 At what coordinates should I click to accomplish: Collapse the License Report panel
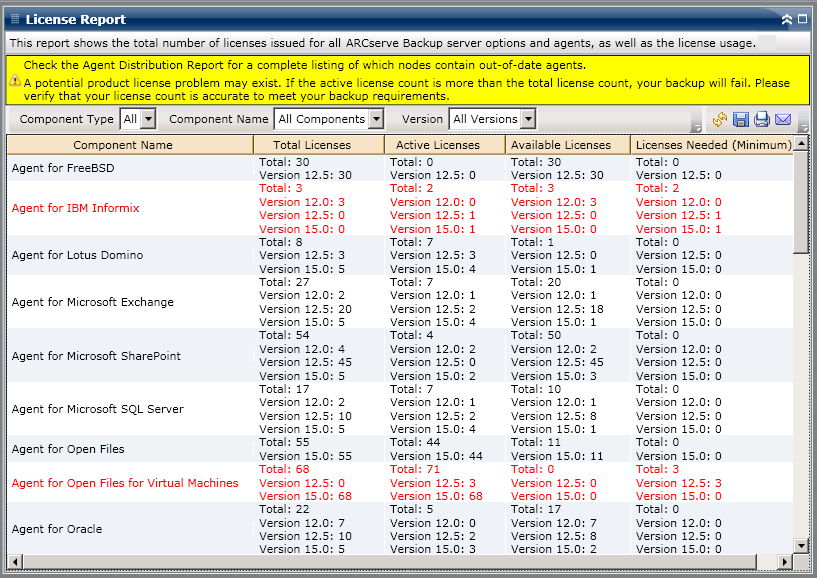(787, 19)
